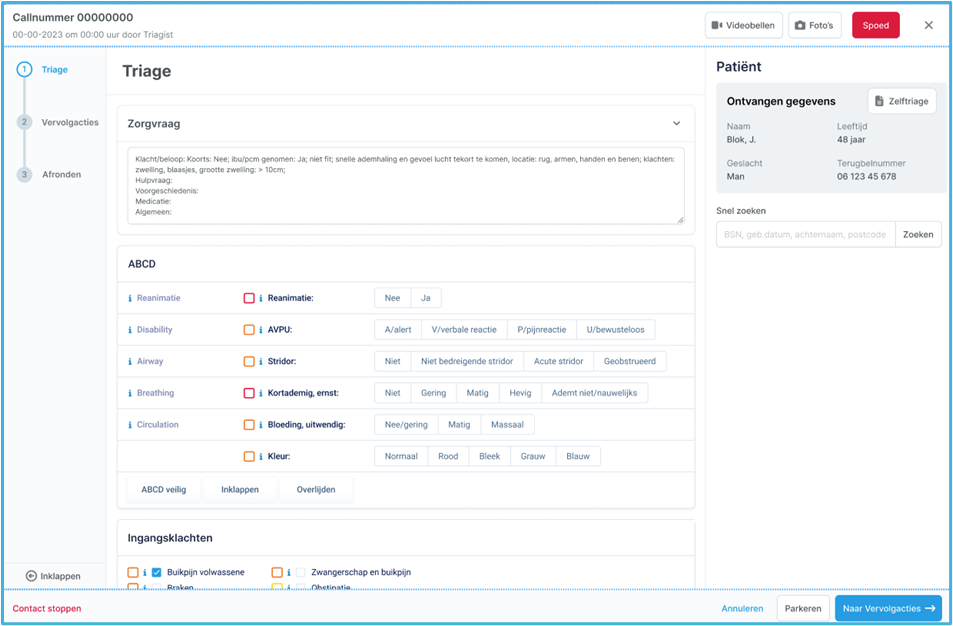Viewport: 953px width, 626px height.
Task: Open the Zelftriage document
Action: [x=901, y=101]
